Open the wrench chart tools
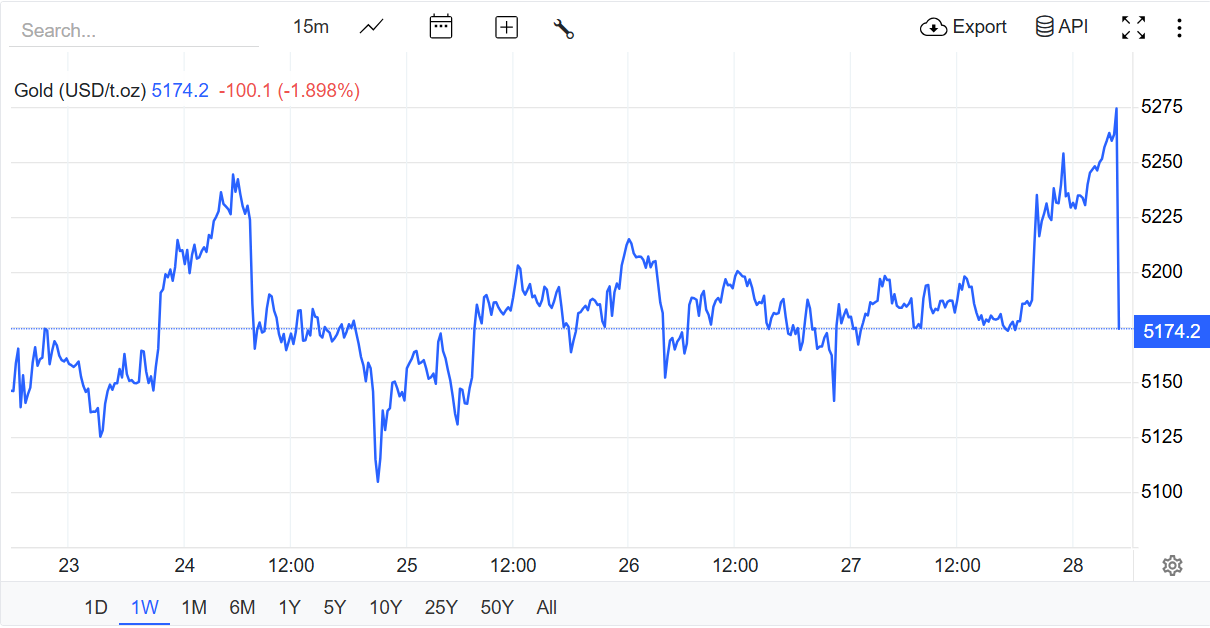1210x628 pixels. point(564,28)
